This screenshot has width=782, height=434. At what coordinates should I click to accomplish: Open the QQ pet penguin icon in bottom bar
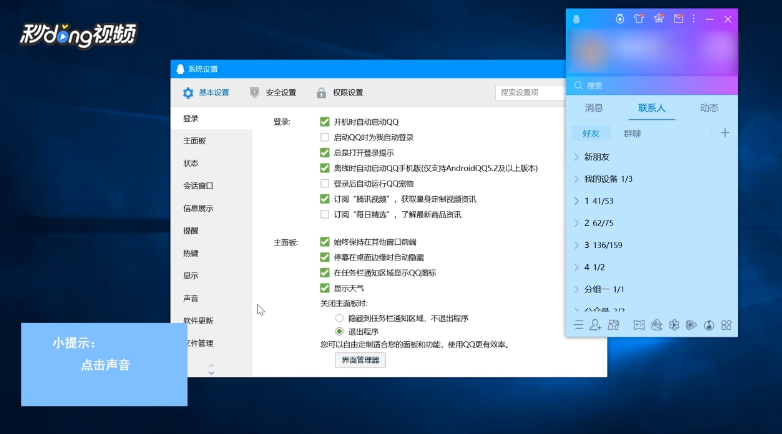point(656,325)
